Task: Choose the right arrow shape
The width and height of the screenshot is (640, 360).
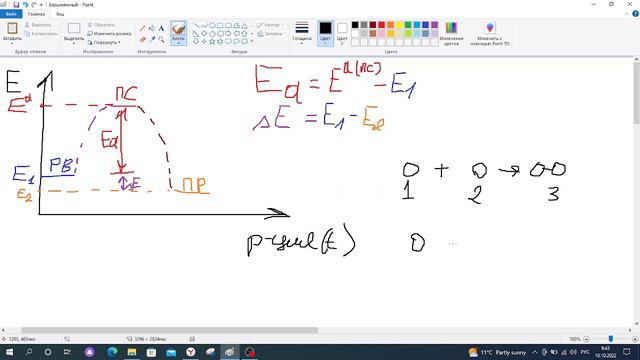Action: 228,33
